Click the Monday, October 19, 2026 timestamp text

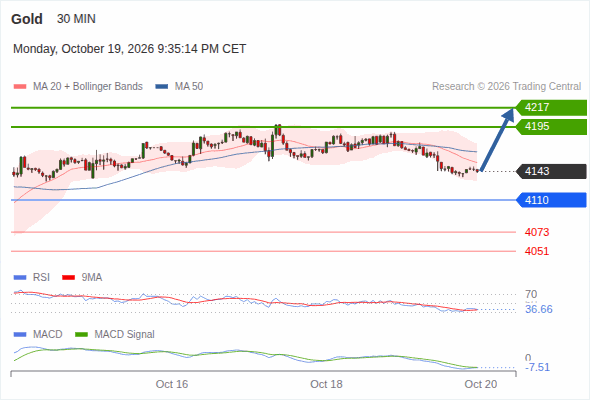pos(129,49)
